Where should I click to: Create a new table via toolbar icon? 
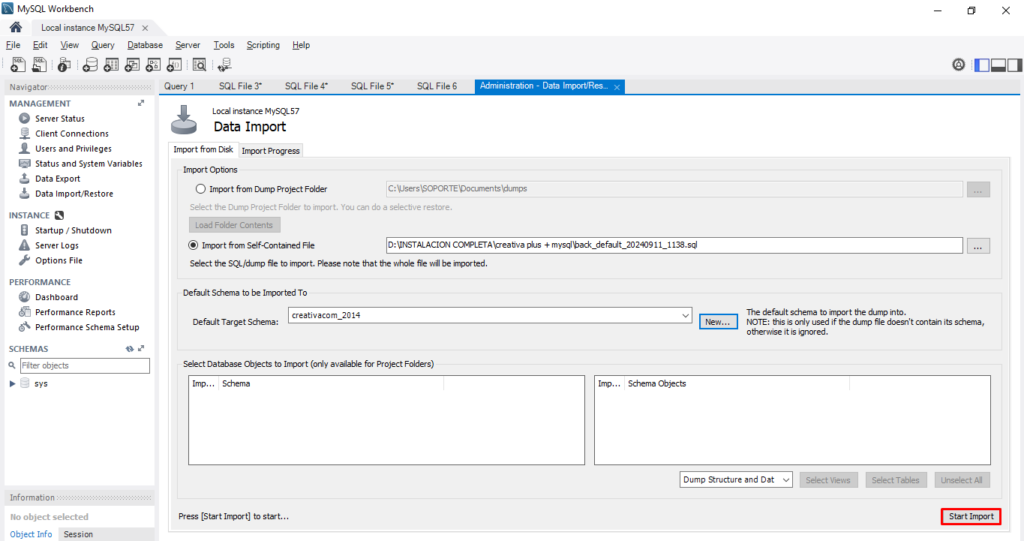(x=111, y=65)
